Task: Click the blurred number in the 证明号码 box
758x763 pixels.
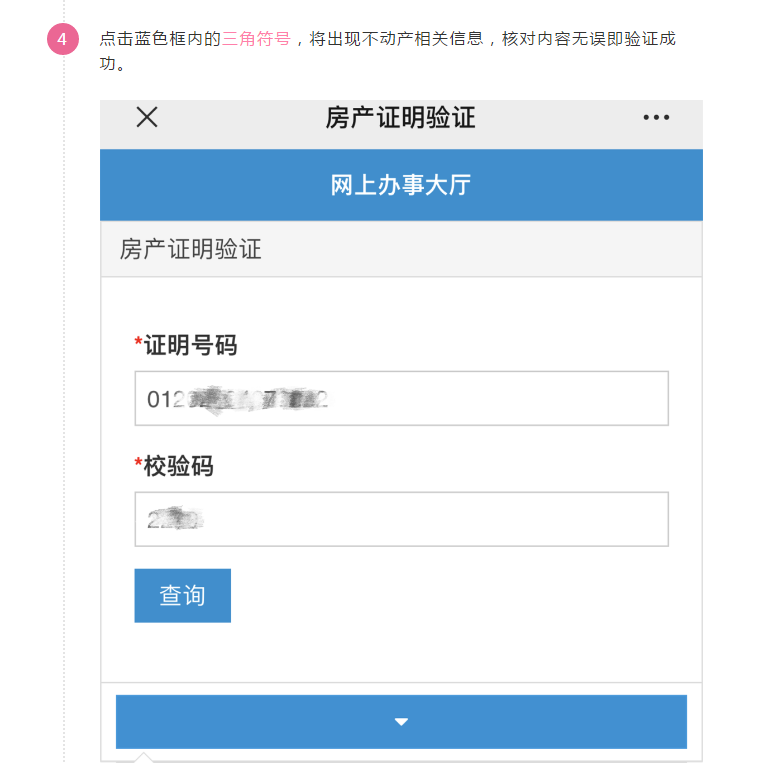Action: point(237,400)
